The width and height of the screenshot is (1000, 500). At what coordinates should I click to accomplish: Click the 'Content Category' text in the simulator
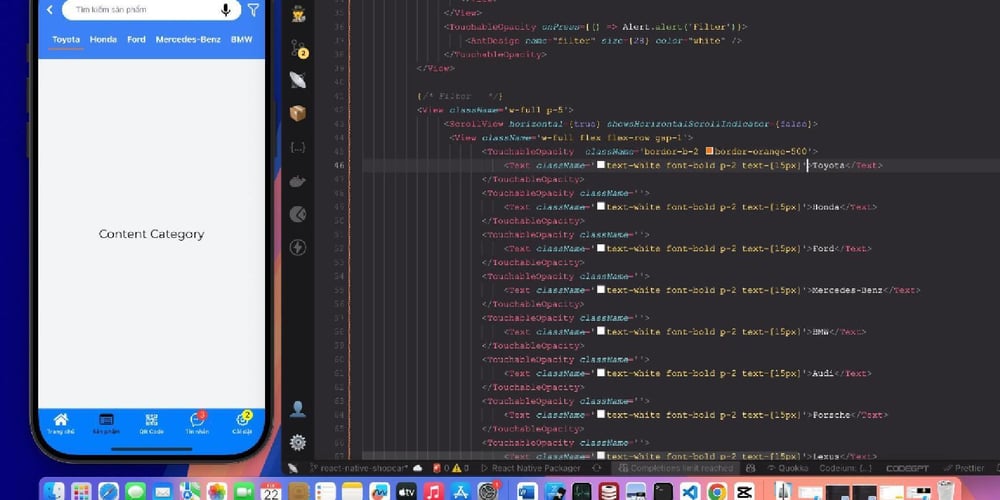point(151,234)
